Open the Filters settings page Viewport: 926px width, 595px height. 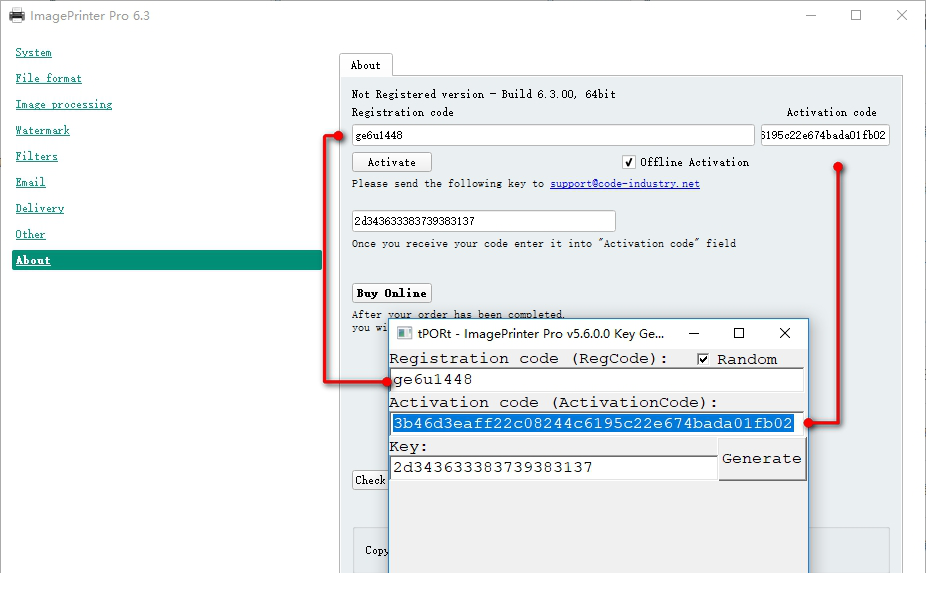tap(37, 156)
